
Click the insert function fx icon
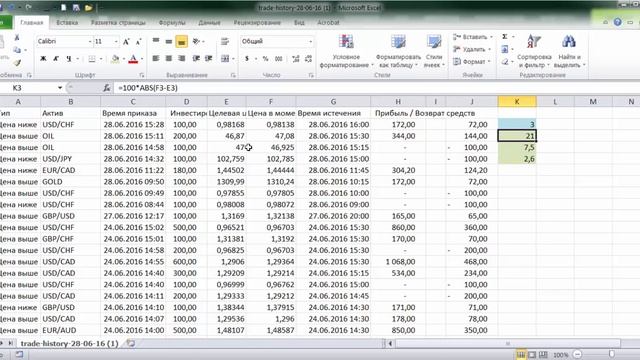pyautogui.click(x=107, y=88)
